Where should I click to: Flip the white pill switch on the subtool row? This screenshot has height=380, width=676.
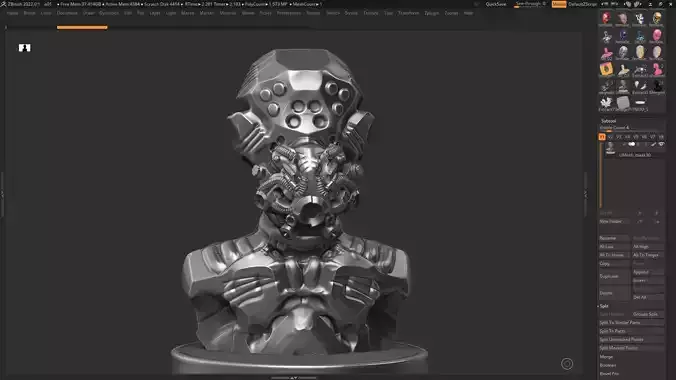632,144
